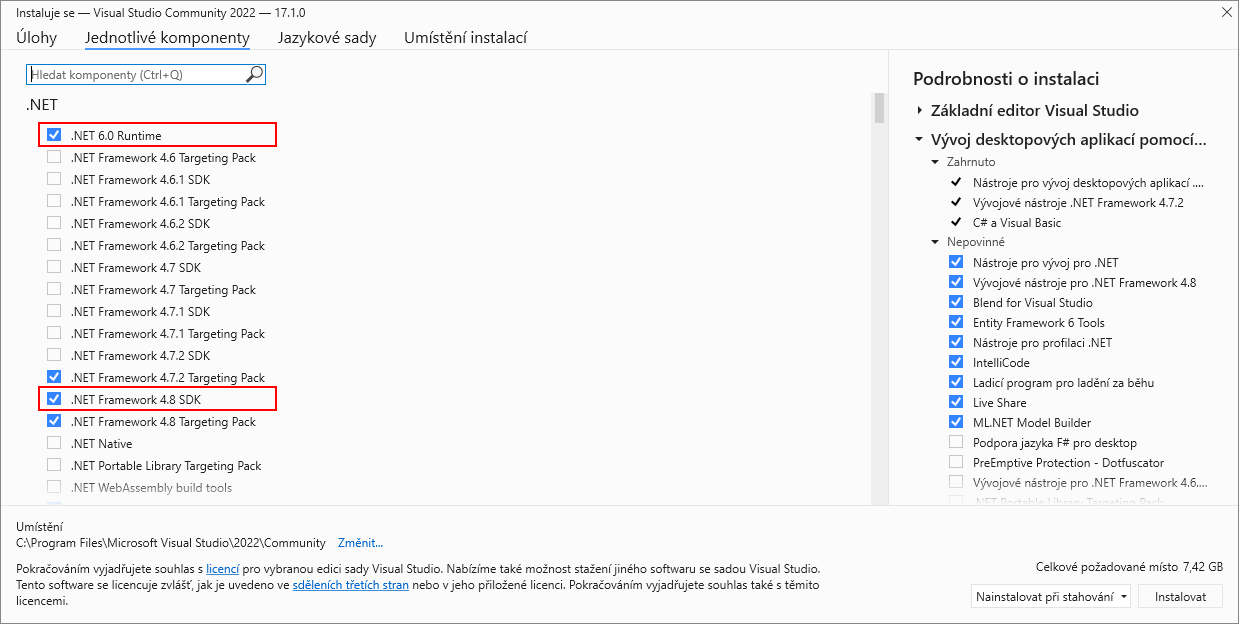Check Podpora jazyka F# pro desktop
This screenshot has width=1239, height=624.
coord(956,442)
